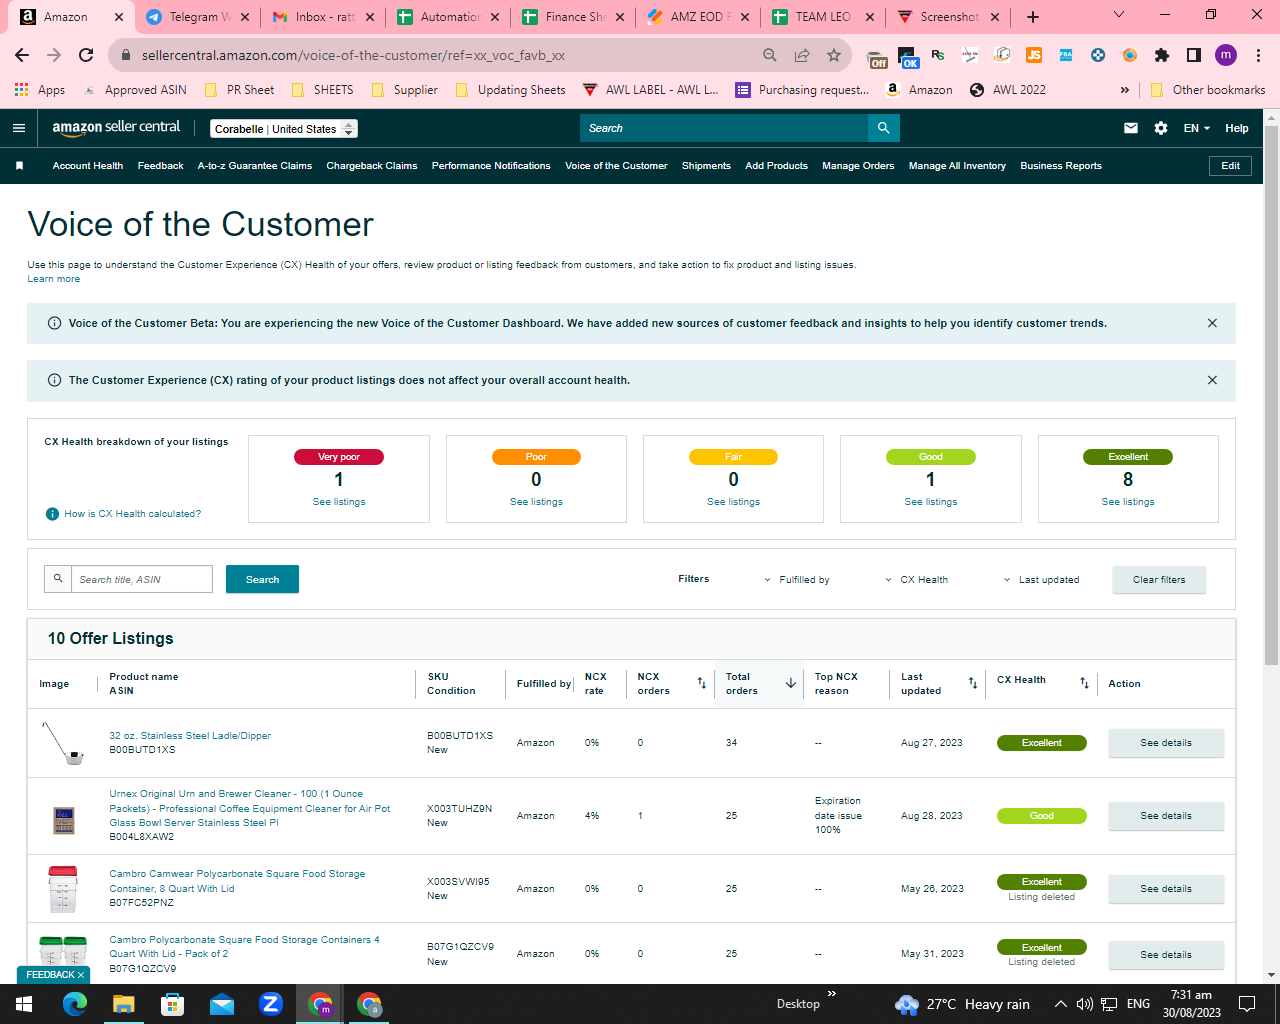The height and width of the screenshot is (1024, 1280).
Task: Go to Feedback in the nav bar
Action: [161, 166]
